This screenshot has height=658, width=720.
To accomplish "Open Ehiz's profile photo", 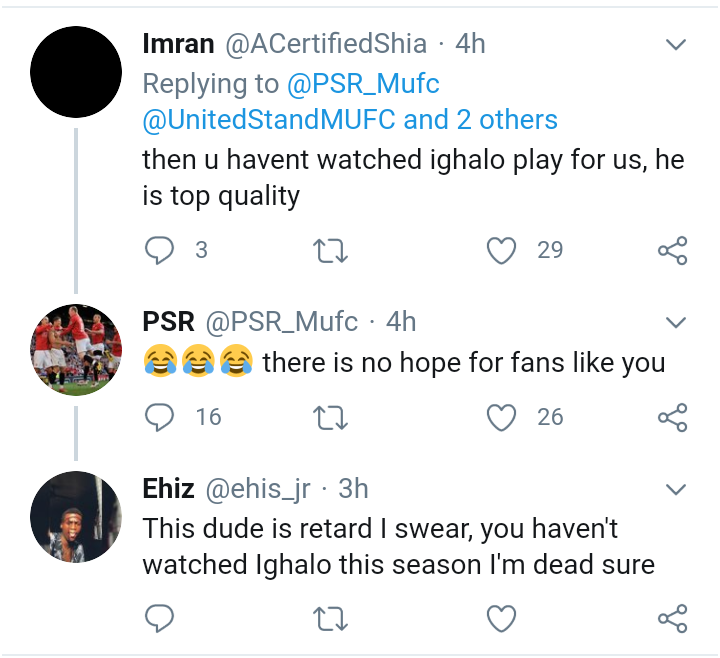I will pyautogui.click(x=76, y=516).
